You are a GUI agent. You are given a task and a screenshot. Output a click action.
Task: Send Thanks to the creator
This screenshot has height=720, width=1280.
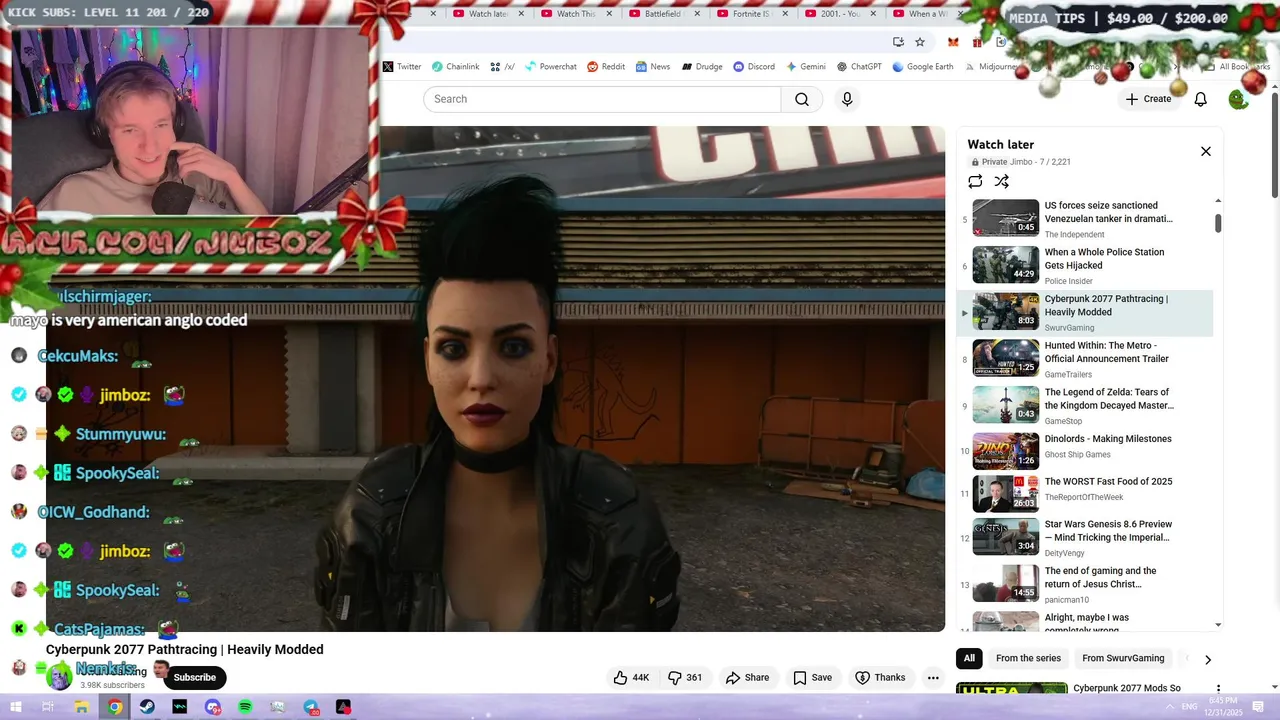880,677
